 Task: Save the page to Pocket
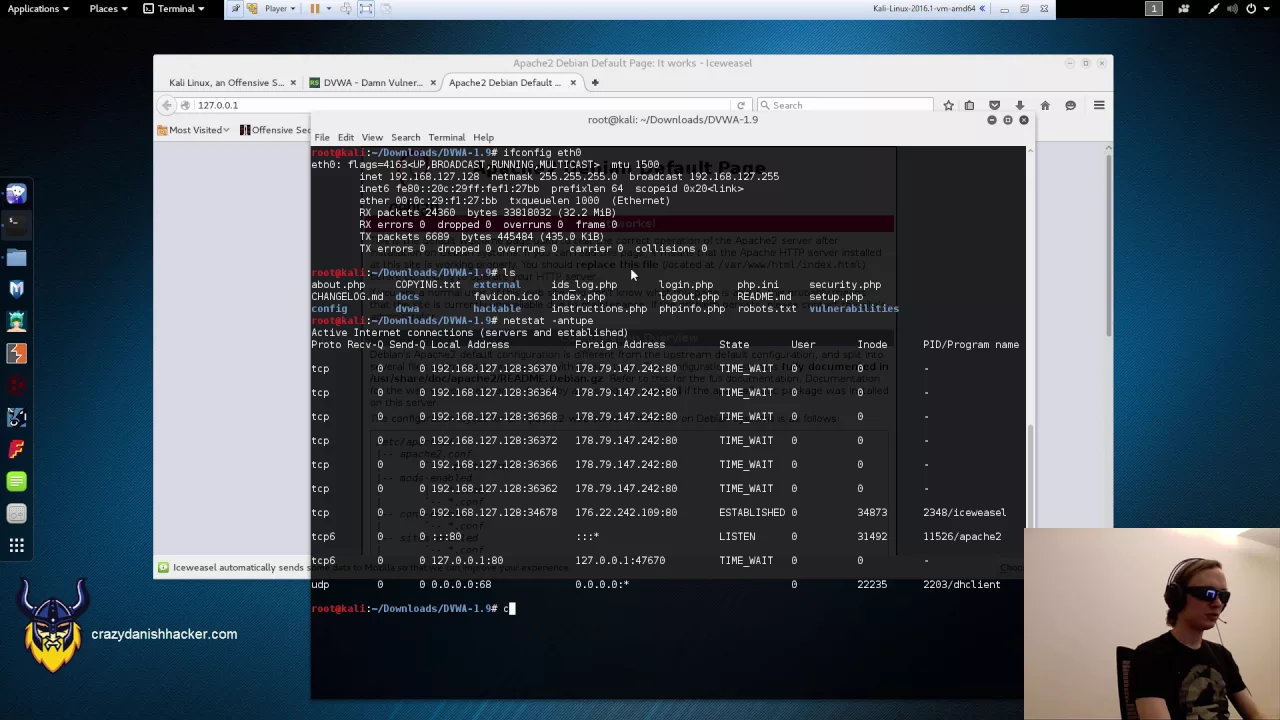(x=994, y=105)
